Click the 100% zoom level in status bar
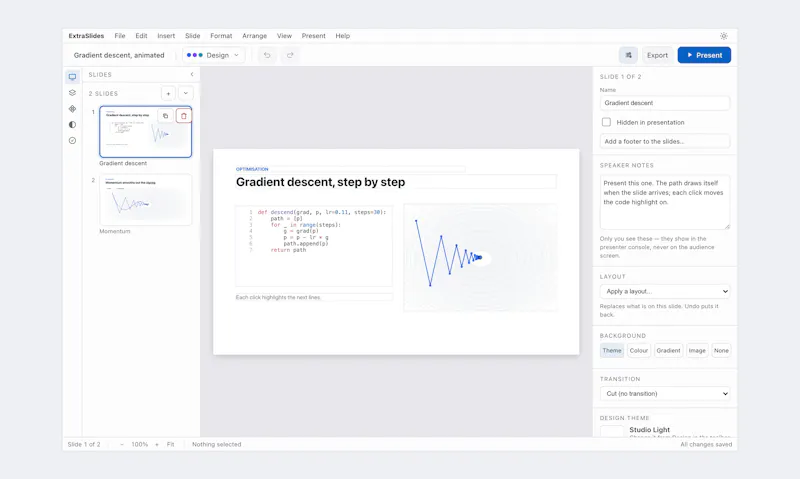This screenshot has width=800, height=479. tap(139, 444)
